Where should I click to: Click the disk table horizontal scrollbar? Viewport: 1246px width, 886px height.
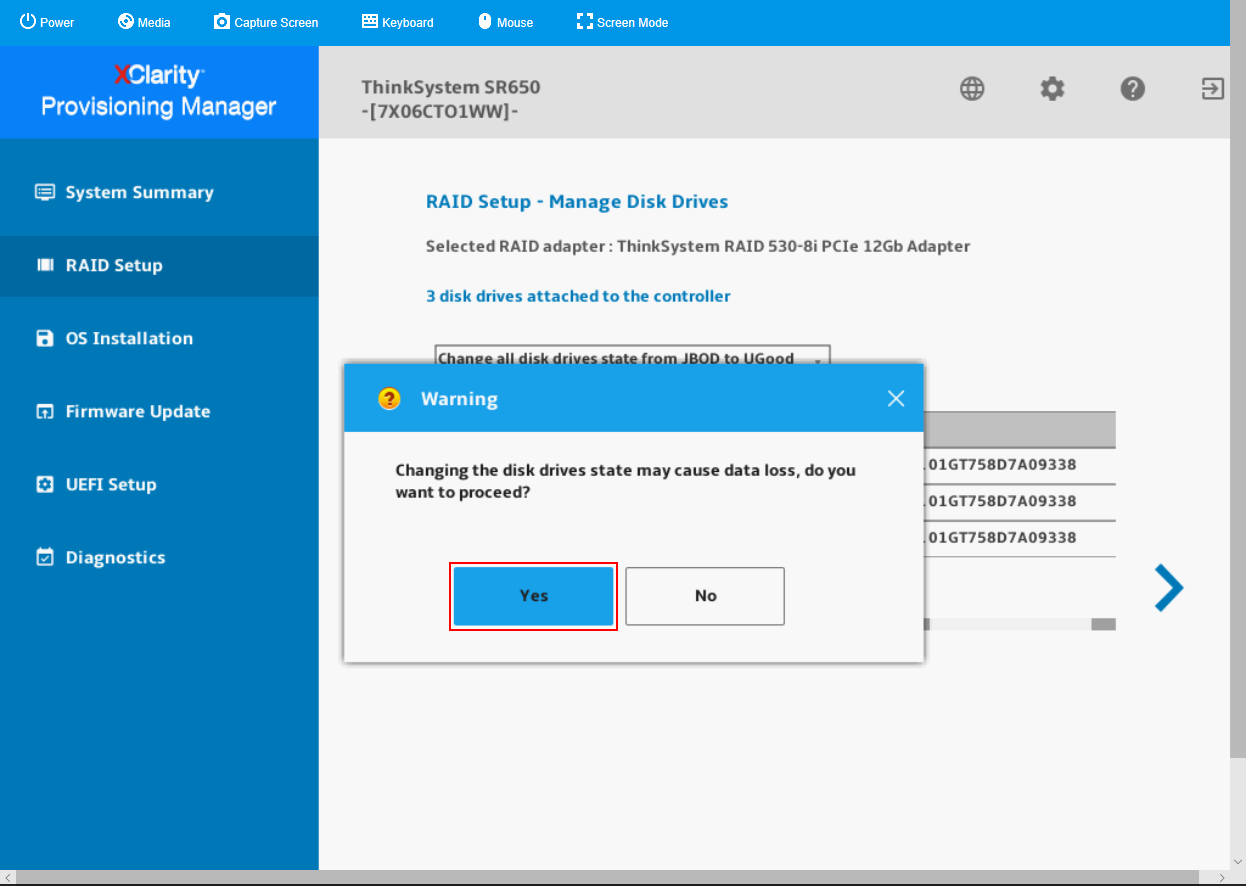point(1020,624)
